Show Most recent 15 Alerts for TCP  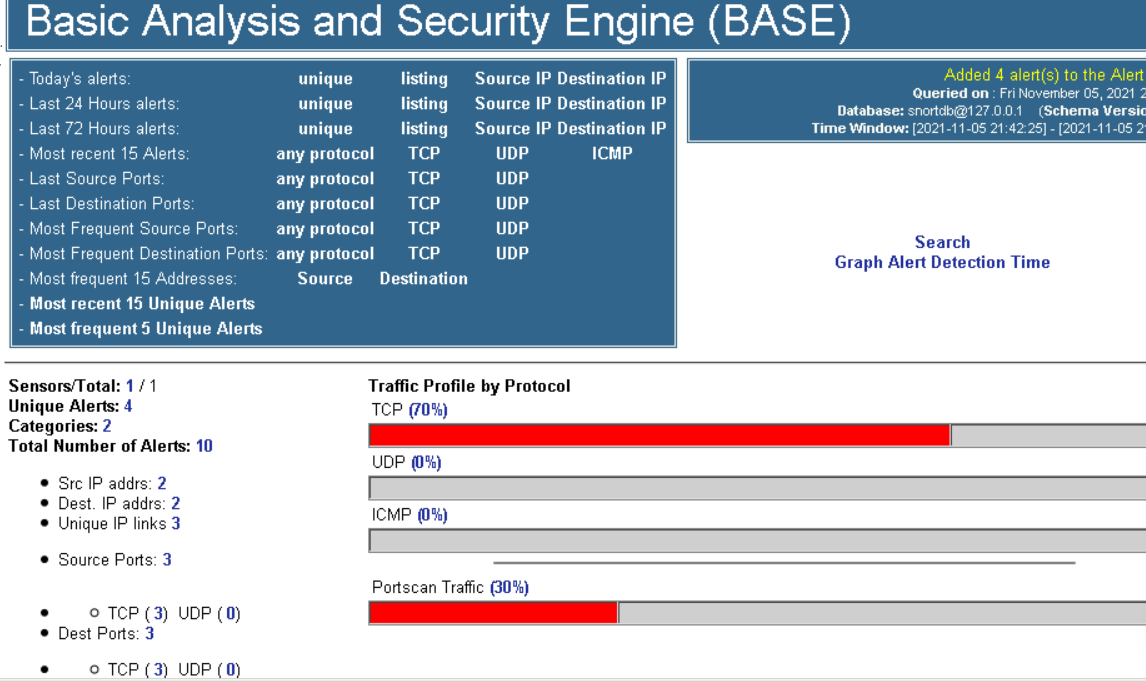(424, 154)
